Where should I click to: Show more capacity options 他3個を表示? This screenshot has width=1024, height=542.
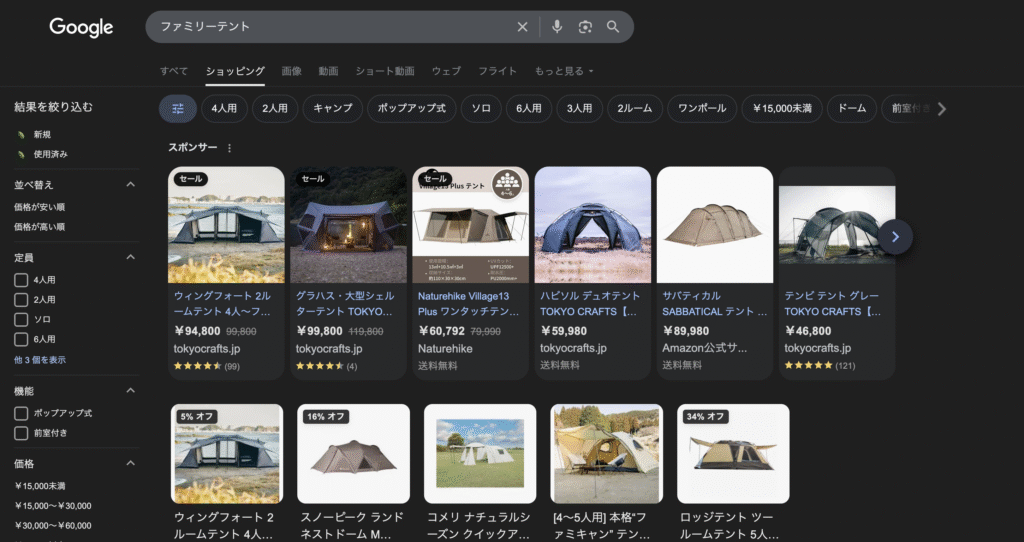(40, 360)
